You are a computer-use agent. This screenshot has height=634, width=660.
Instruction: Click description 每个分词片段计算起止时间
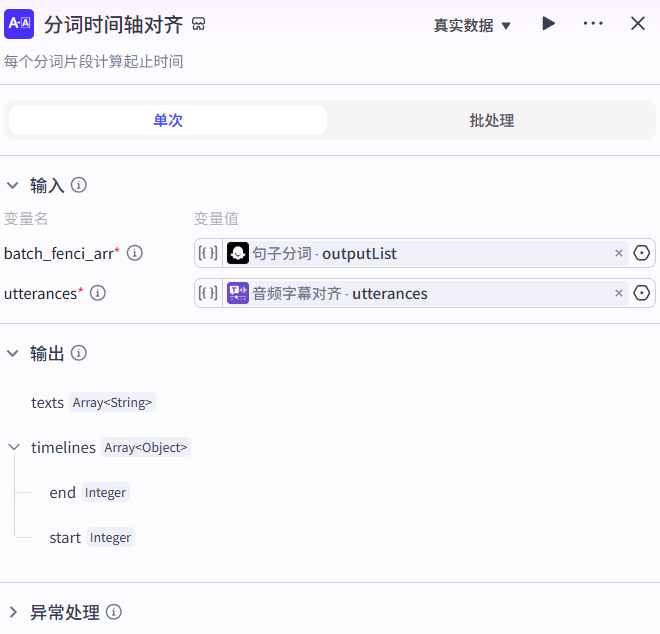(x=93, y=62)
